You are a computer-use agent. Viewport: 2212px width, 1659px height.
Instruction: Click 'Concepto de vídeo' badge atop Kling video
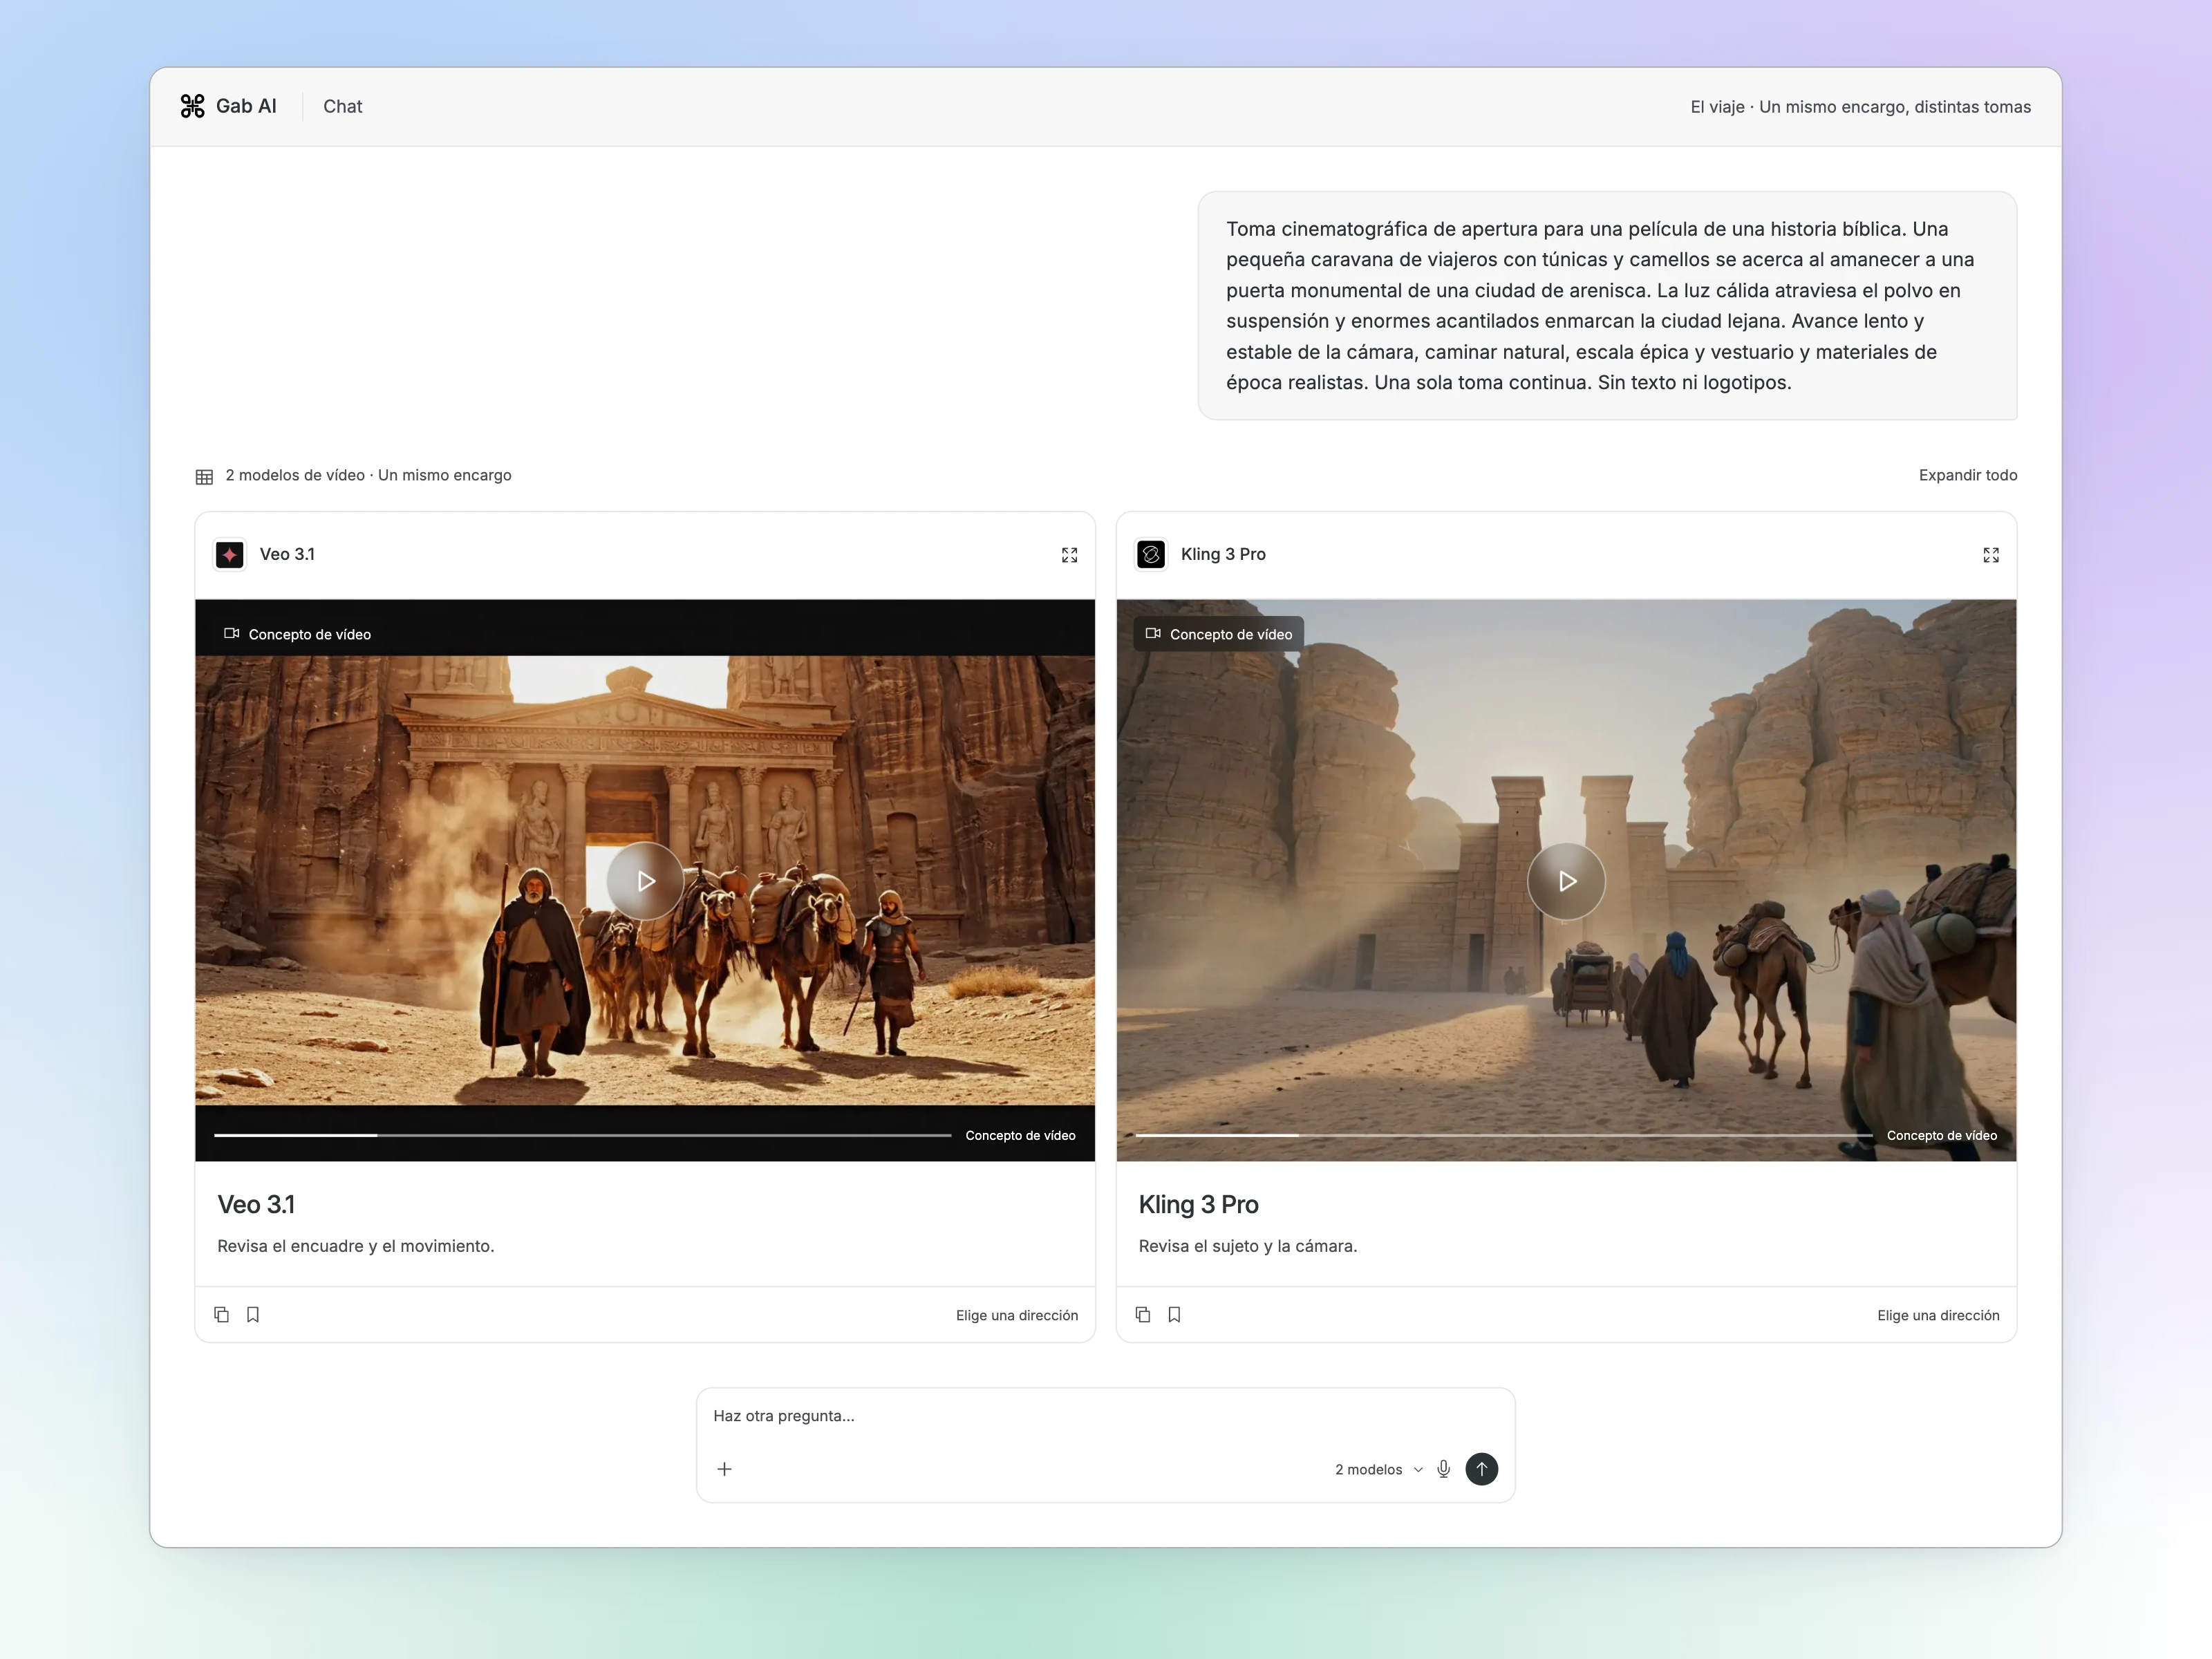pos(1219,634)
